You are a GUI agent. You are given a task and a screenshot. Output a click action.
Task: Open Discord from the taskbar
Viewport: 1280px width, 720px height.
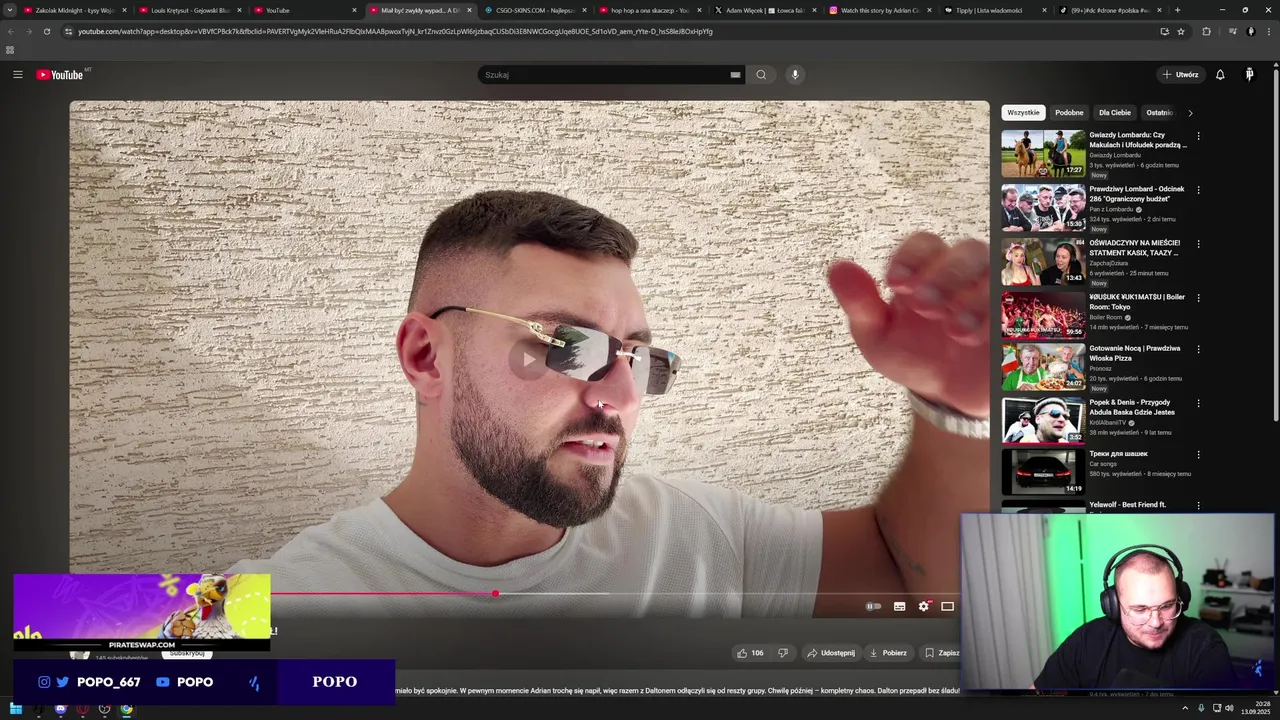tap(60, 709)
